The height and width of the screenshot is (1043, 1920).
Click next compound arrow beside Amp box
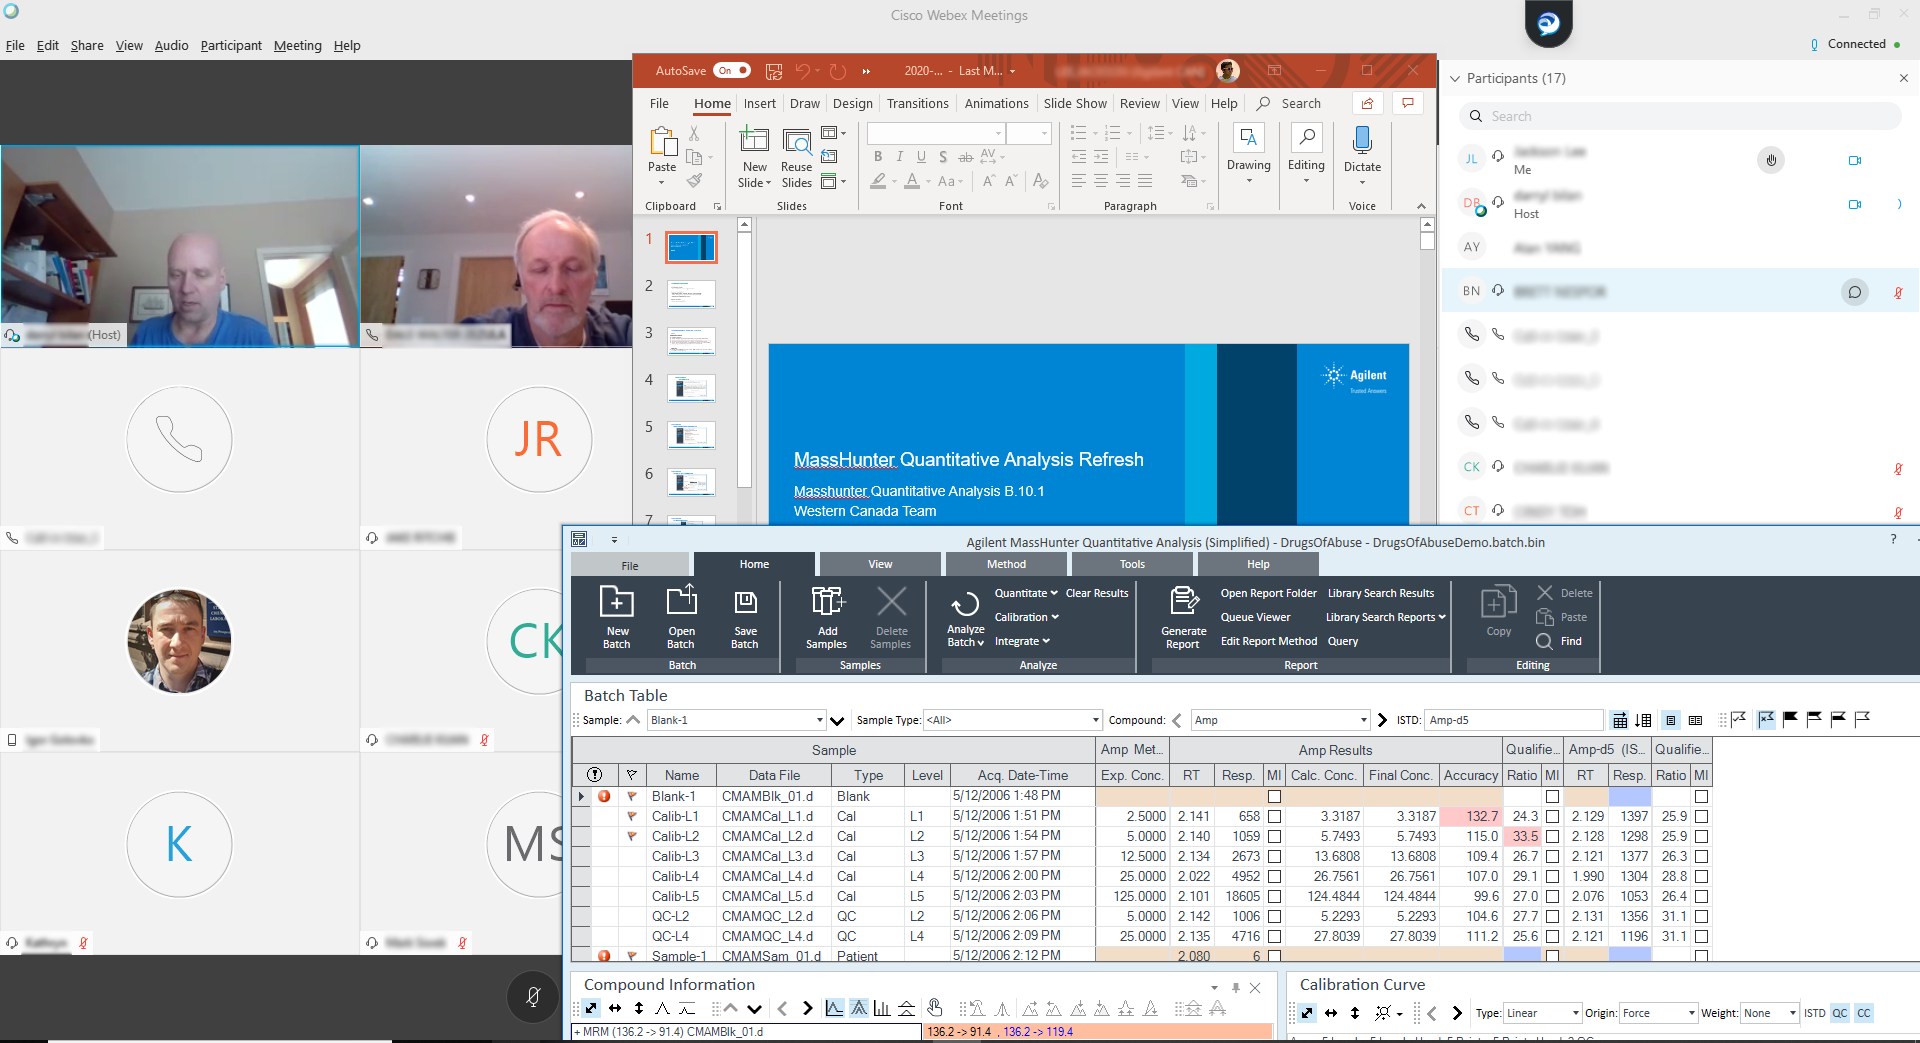[1382, 720]
